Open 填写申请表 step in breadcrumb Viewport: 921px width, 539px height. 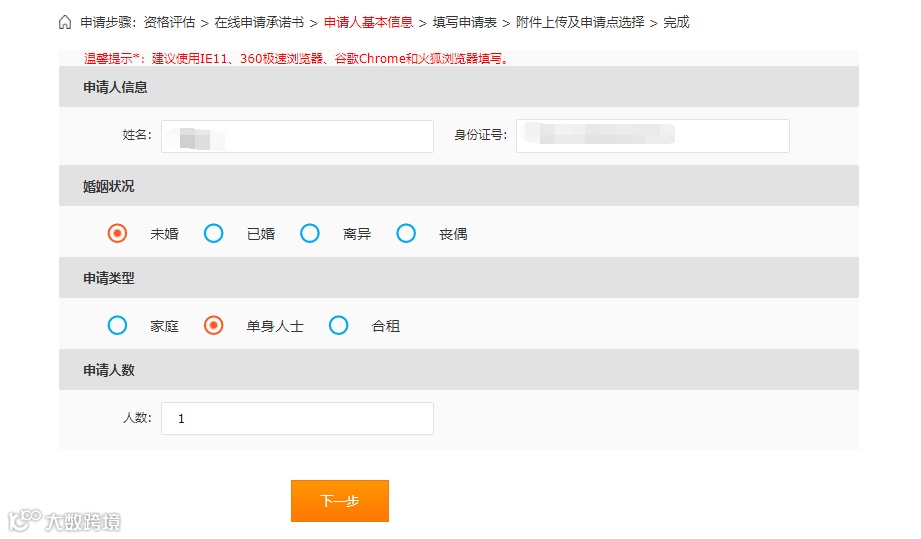pos(465,22)
